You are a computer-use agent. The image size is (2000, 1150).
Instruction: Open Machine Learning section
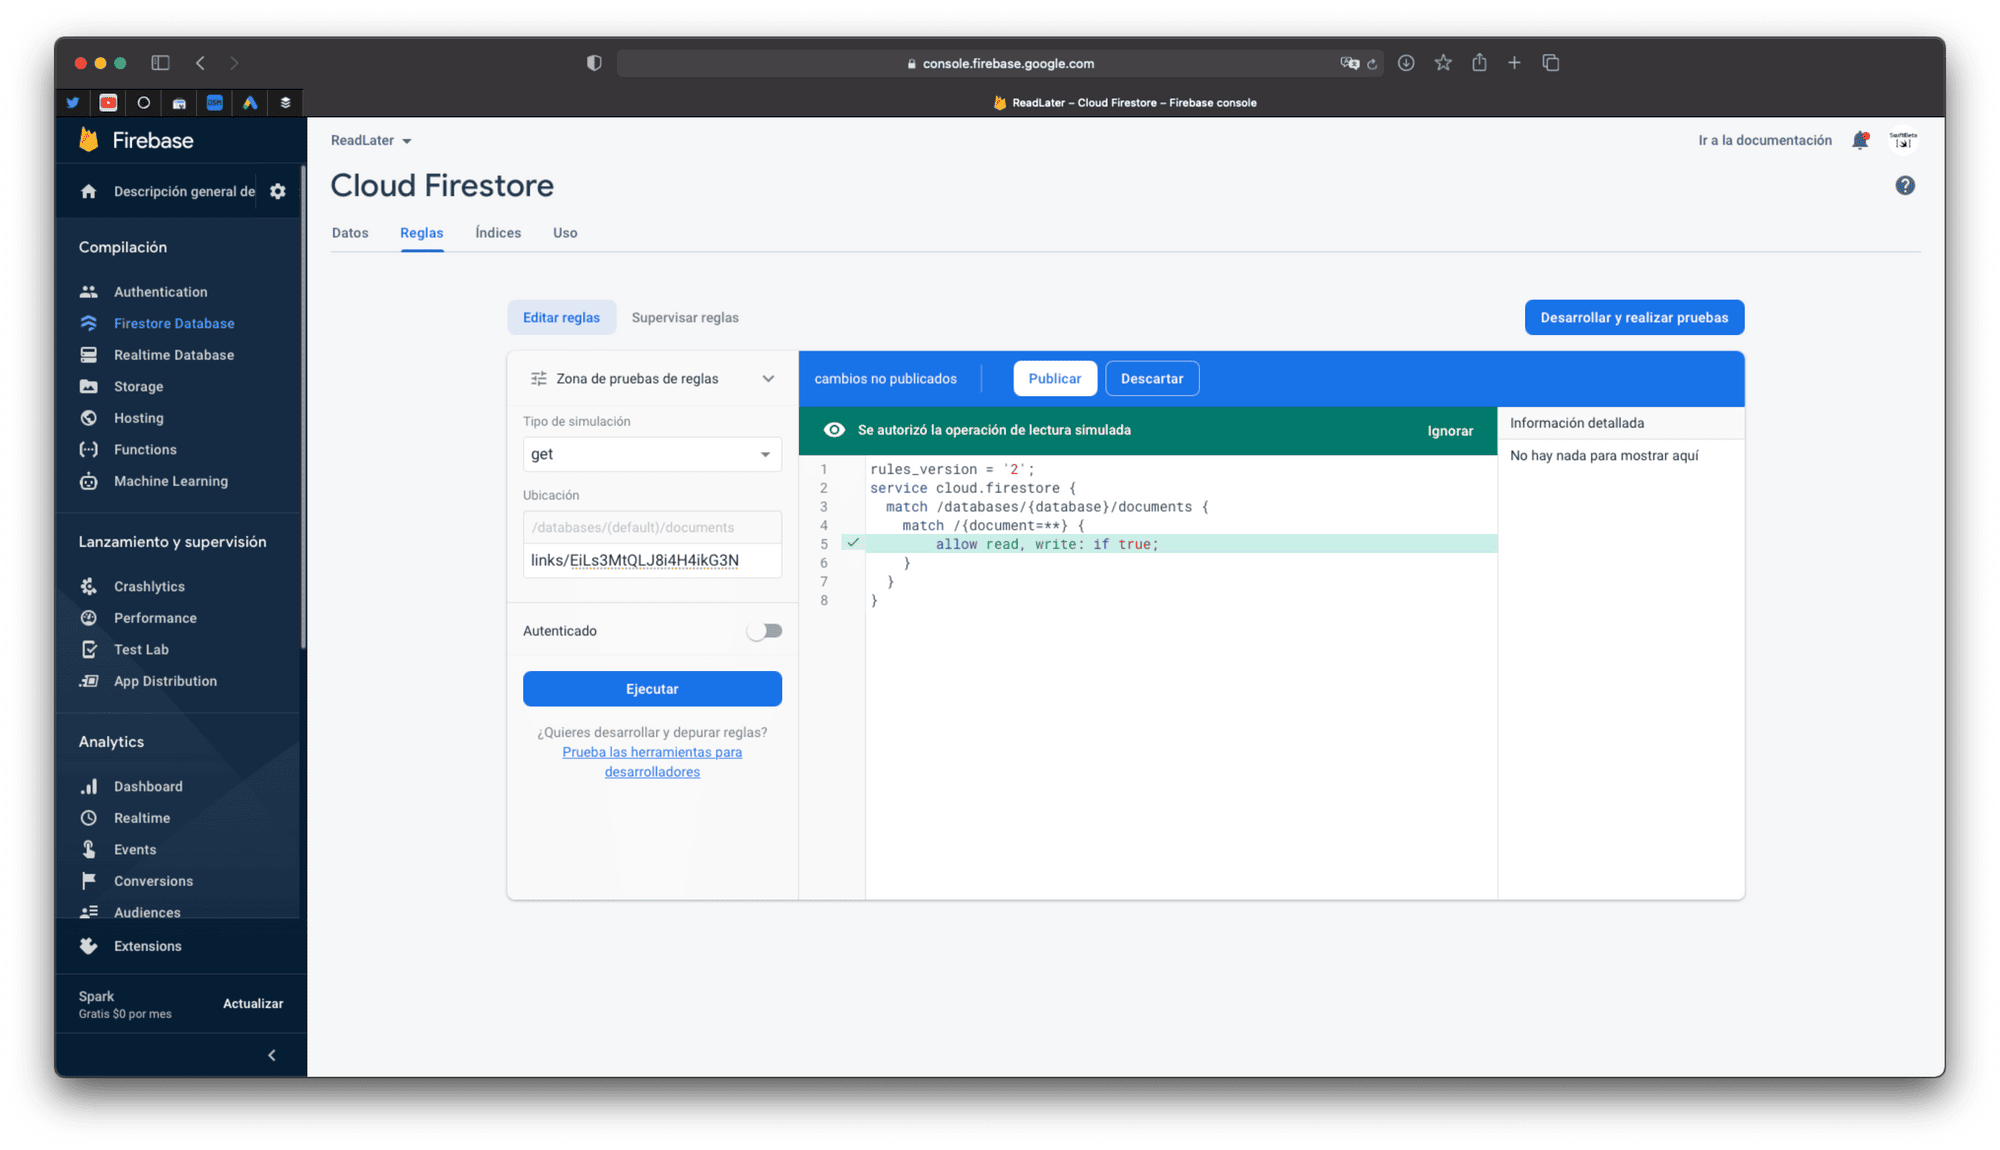pyautogui.click(x=170, y=481)
